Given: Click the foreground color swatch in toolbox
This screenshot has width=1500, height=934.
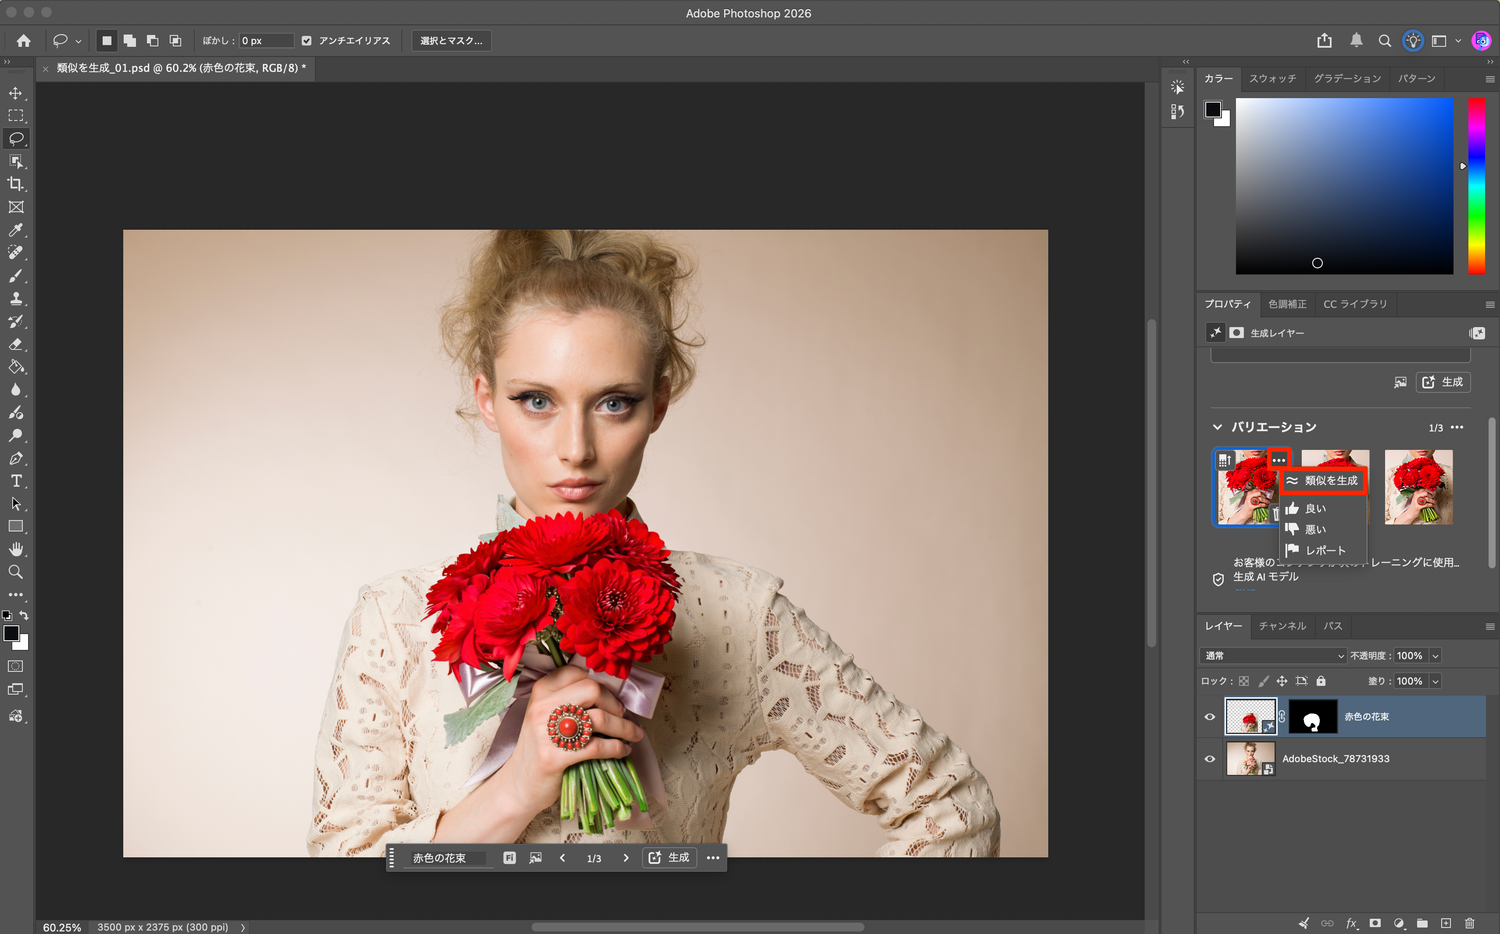Looking at the screenshot, I should (11, 634).
